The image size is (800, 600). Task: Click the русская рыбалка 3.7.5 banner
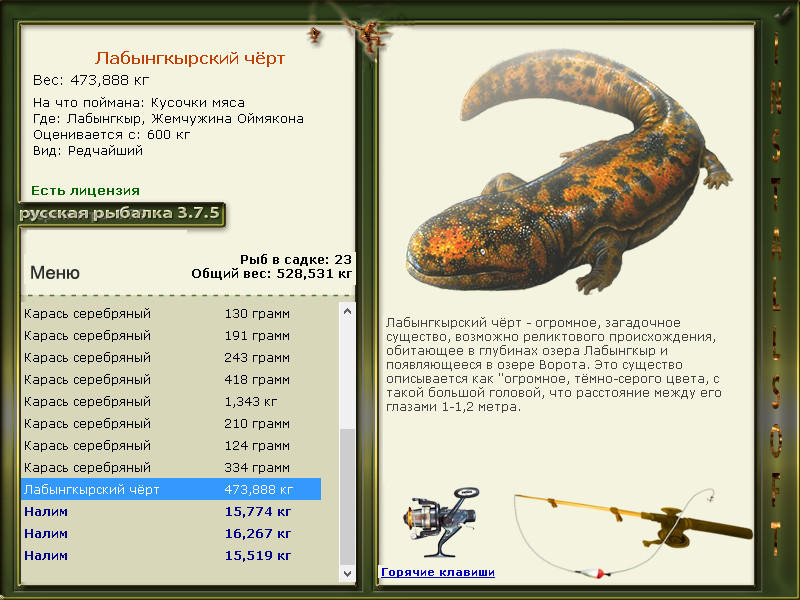click(x=121, y=213)
